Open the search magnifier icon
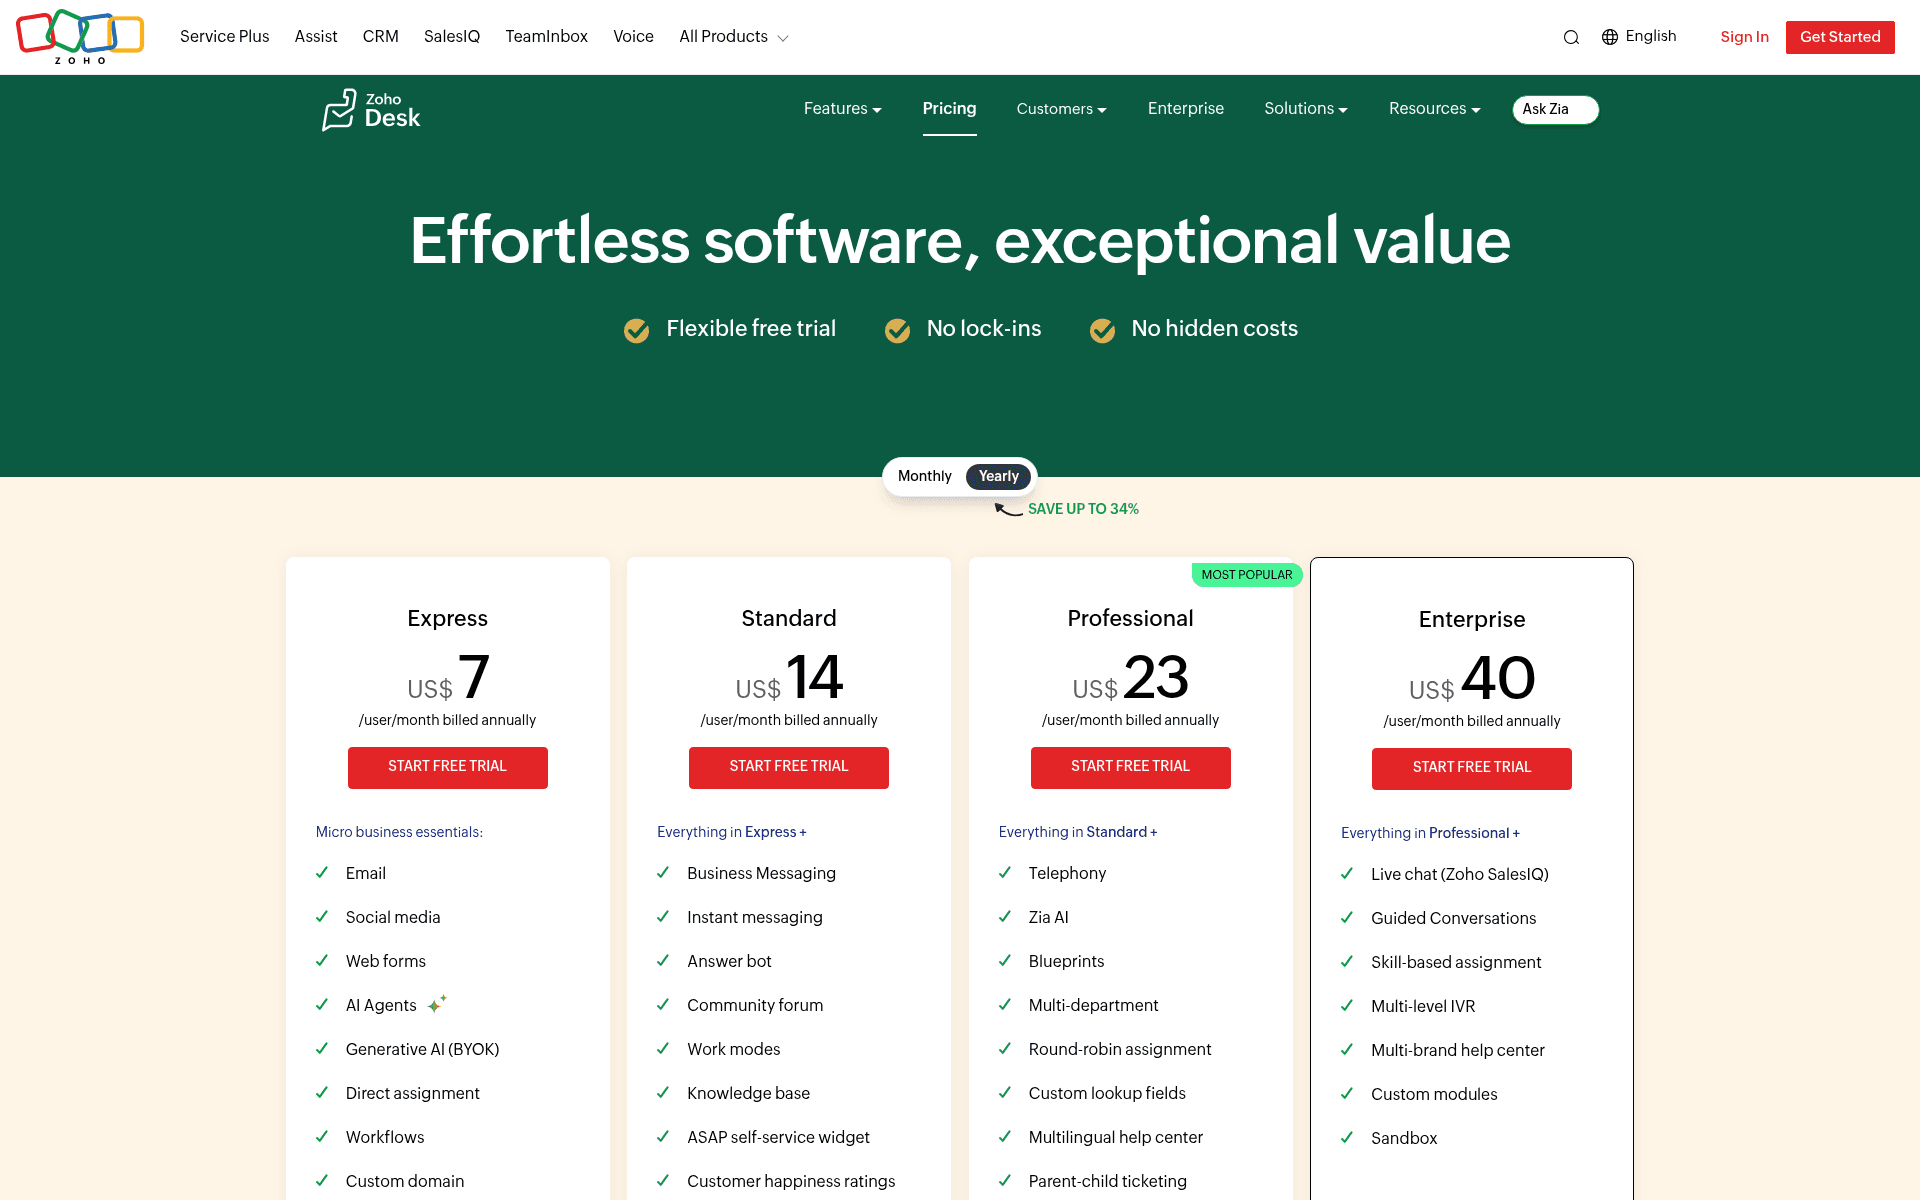The height and width of the screenshot is (1200, 1920). [1571, 37]
